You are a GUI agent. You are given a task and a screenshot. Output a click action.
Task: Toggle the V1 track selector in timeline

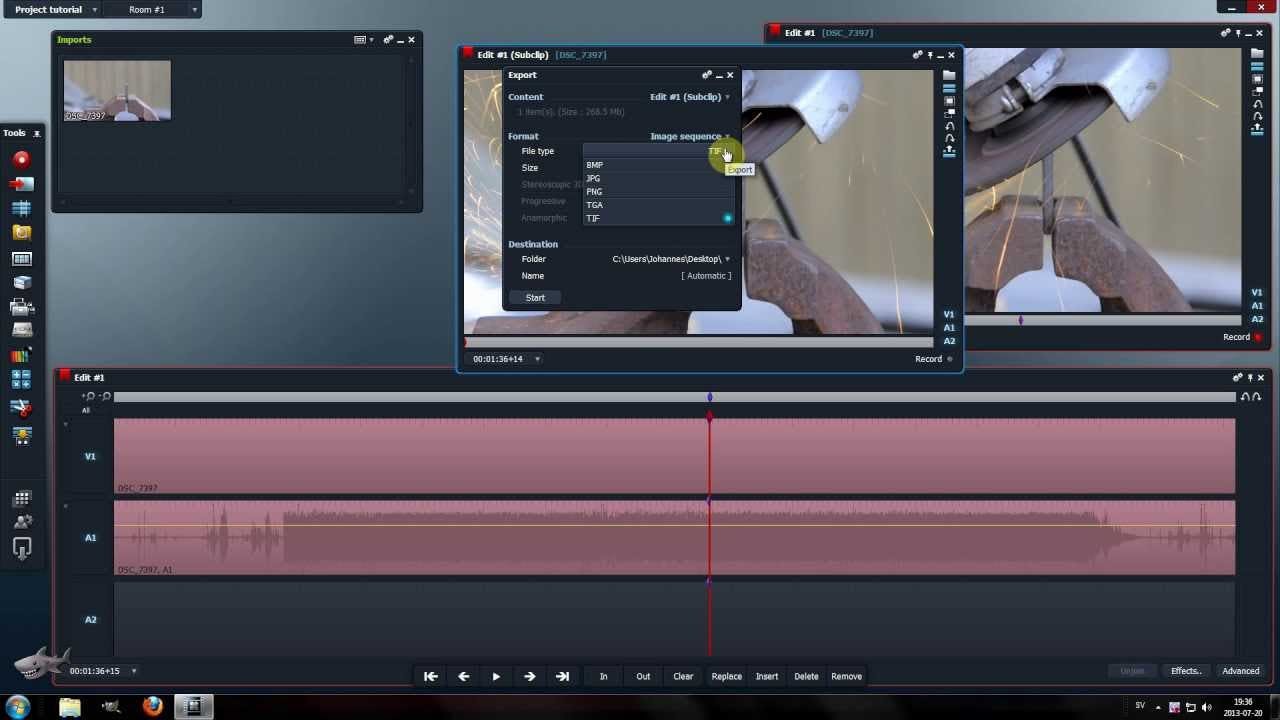(90, 456)
